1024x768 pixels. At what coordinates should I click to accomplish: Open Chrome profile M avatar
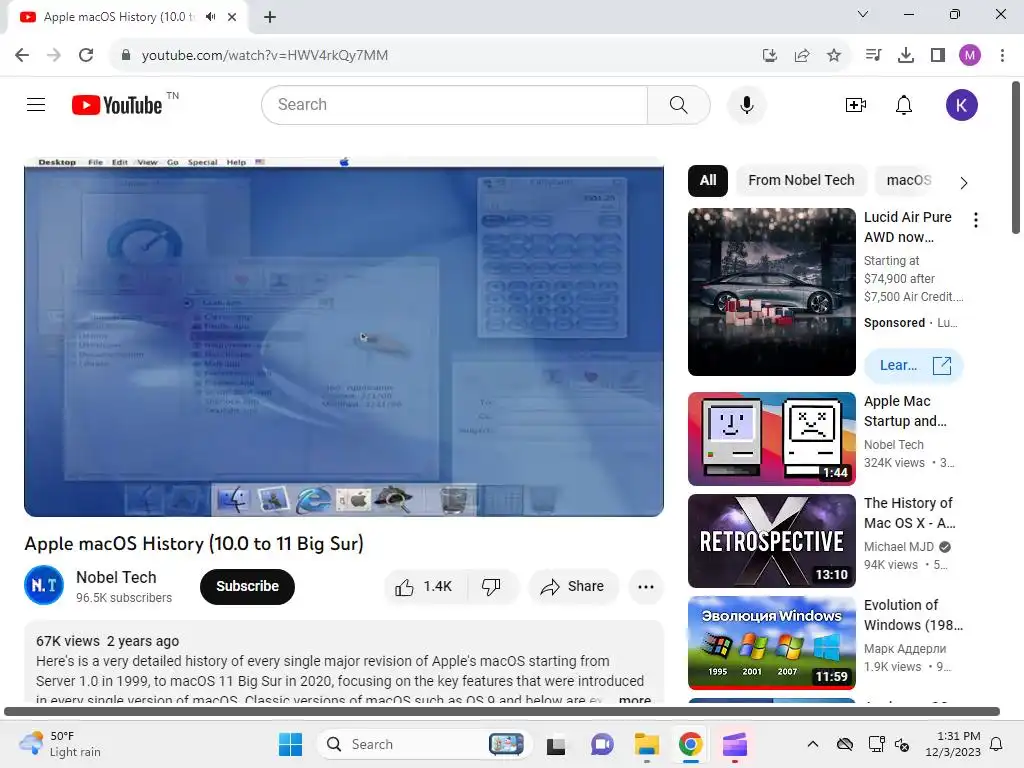click(970, 55)
